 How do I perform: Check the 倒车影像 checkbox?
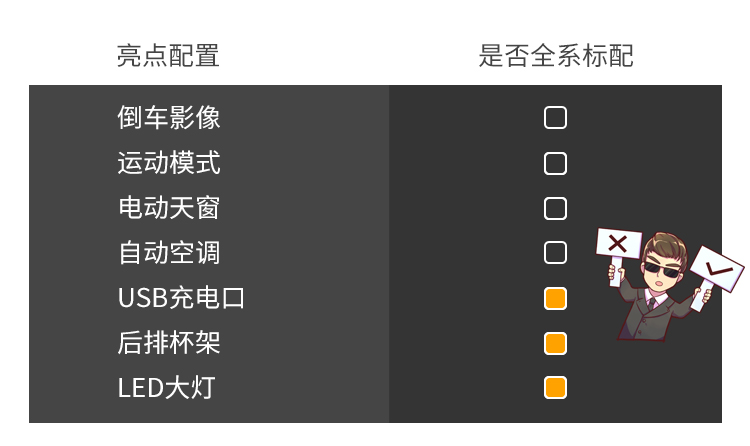point(555,118)
